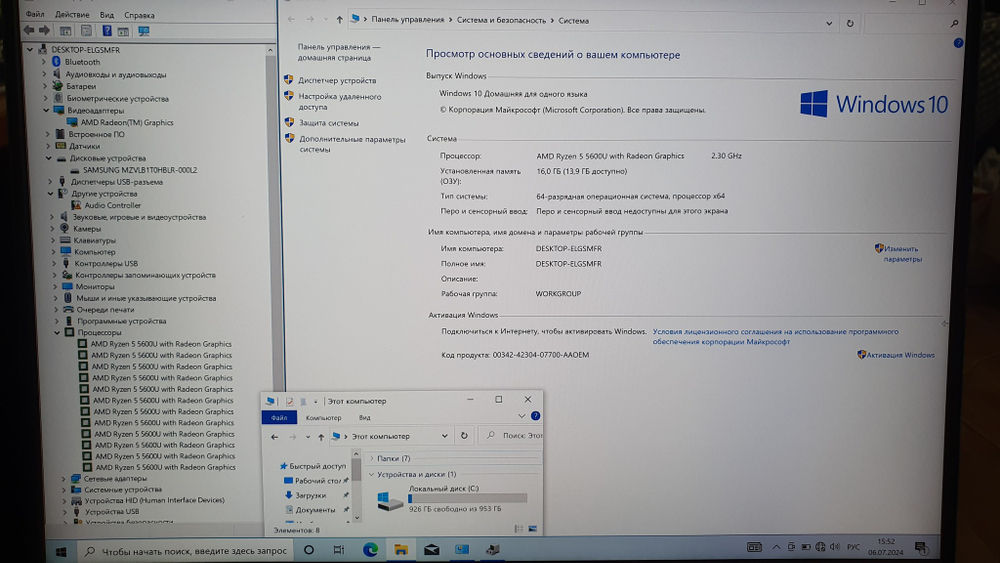1000x563 pixels.
Task: Open Файл tab in Этот компьютер window
Action: (279, 418)
